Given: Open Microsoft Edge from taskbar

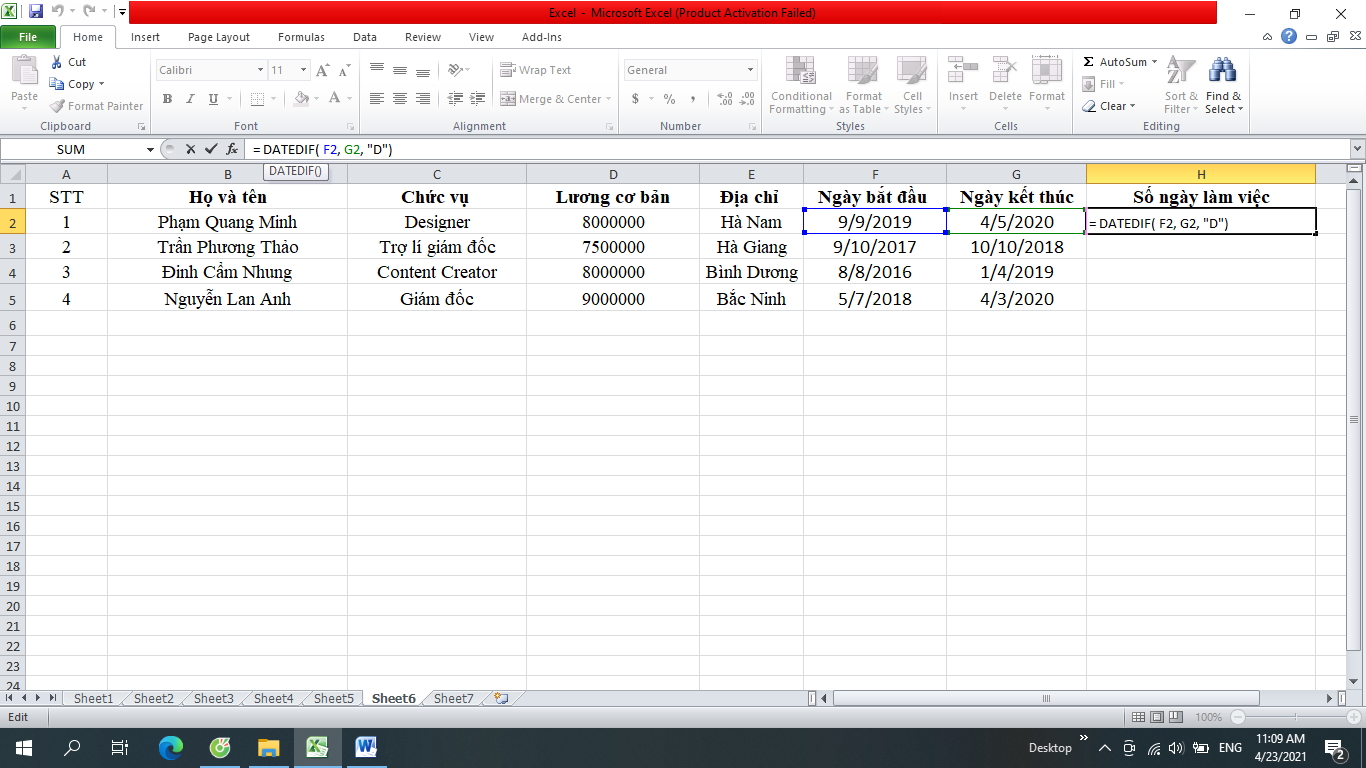Looking at the screenshot, I should 171,747.
